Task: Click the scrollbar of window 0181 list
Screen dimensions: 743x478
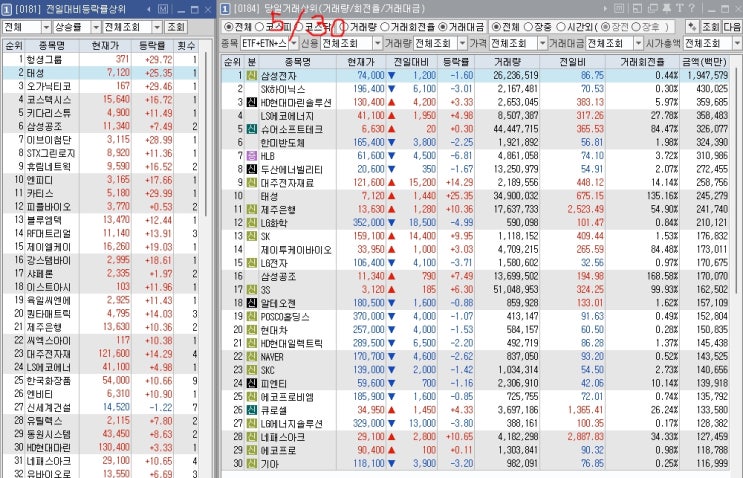Action: 206,133
